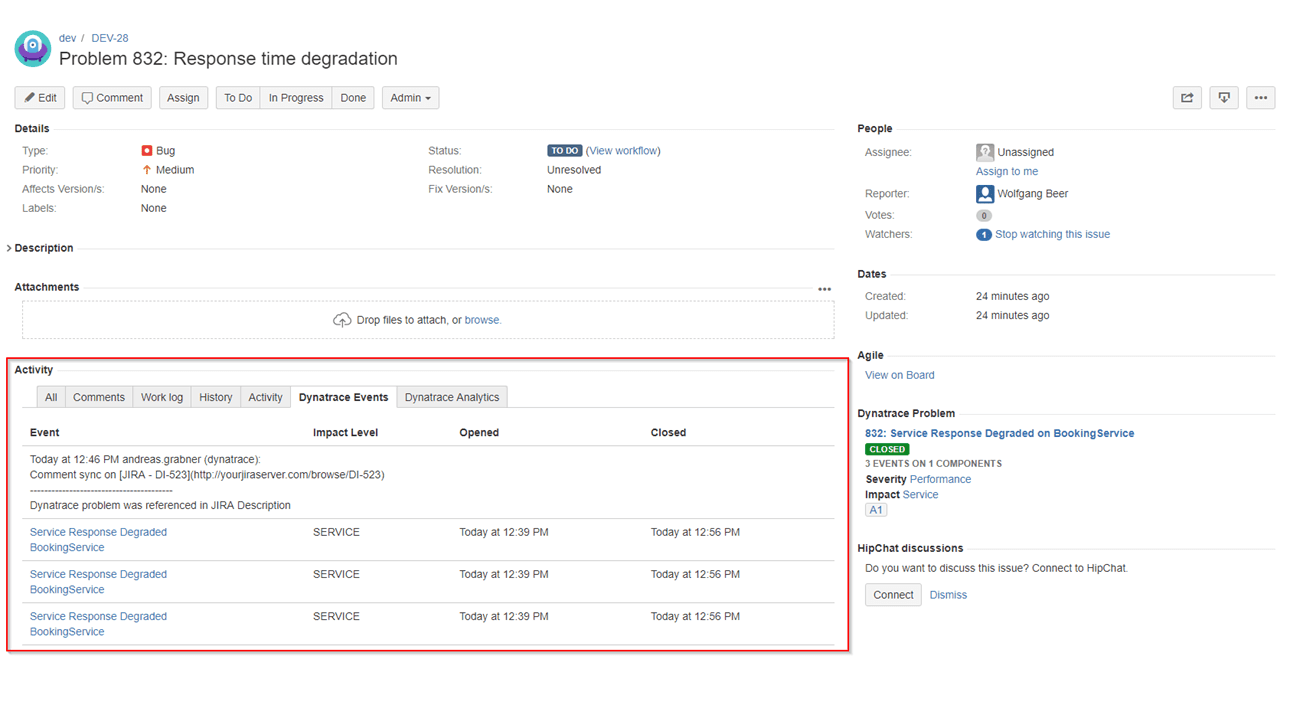
Task: Click the upload cloud icon in attachments
Action: [342, 320]
